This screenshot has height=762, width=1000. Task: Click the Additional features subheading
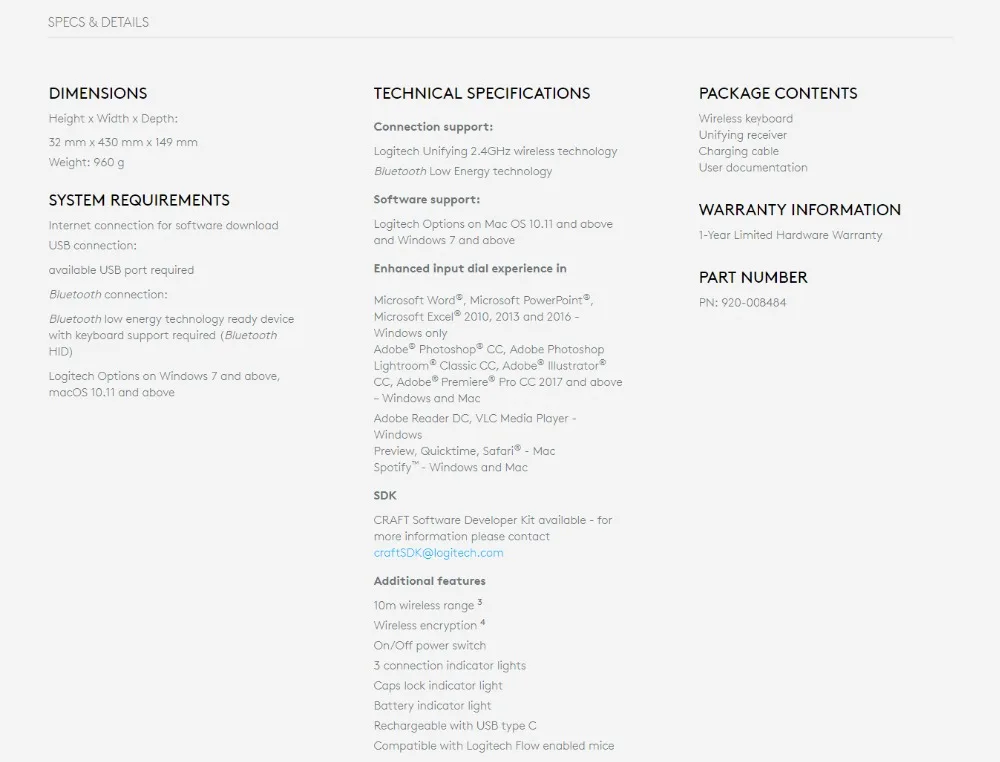[x=430, y=581]
